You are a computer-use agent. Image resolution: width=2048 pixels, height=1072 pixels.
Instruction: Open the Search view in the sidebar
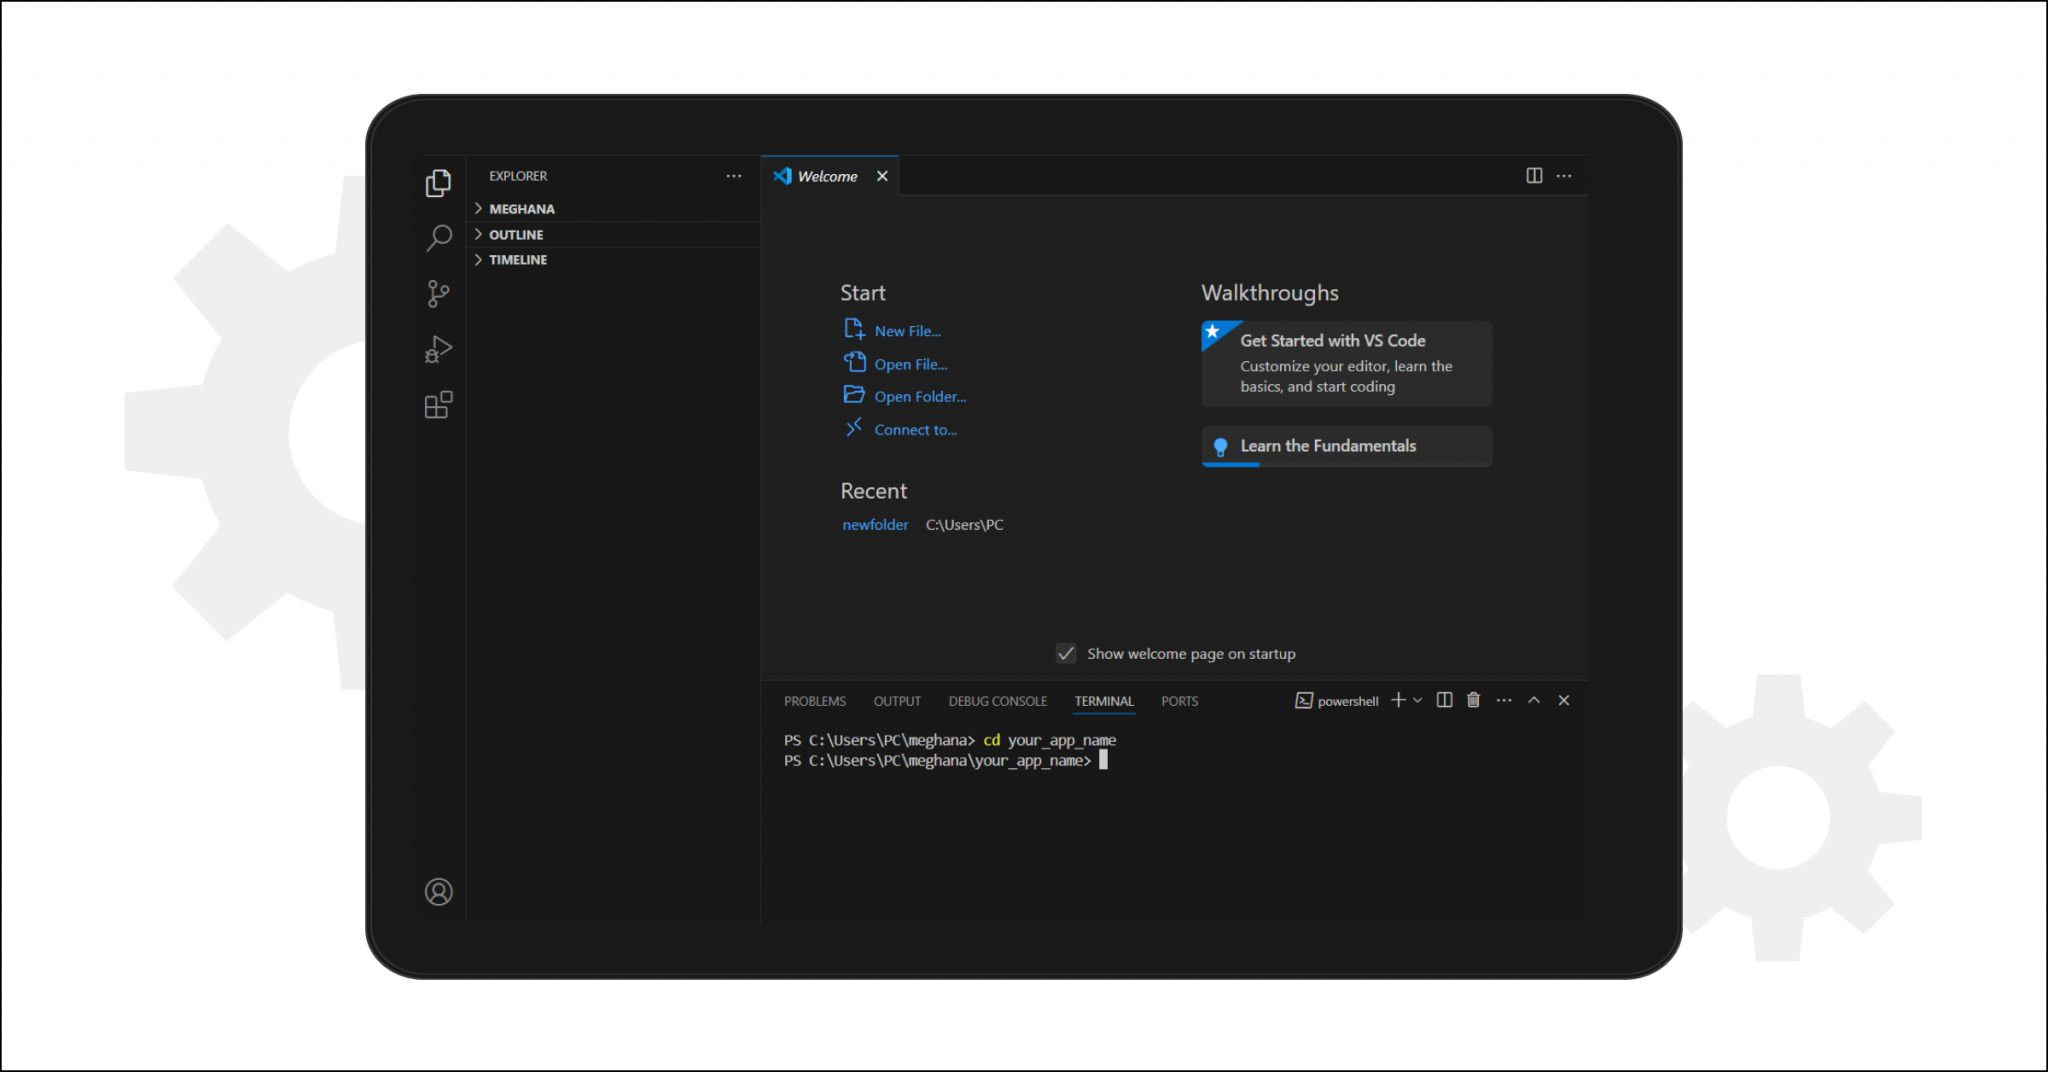(x=438, y=237)
